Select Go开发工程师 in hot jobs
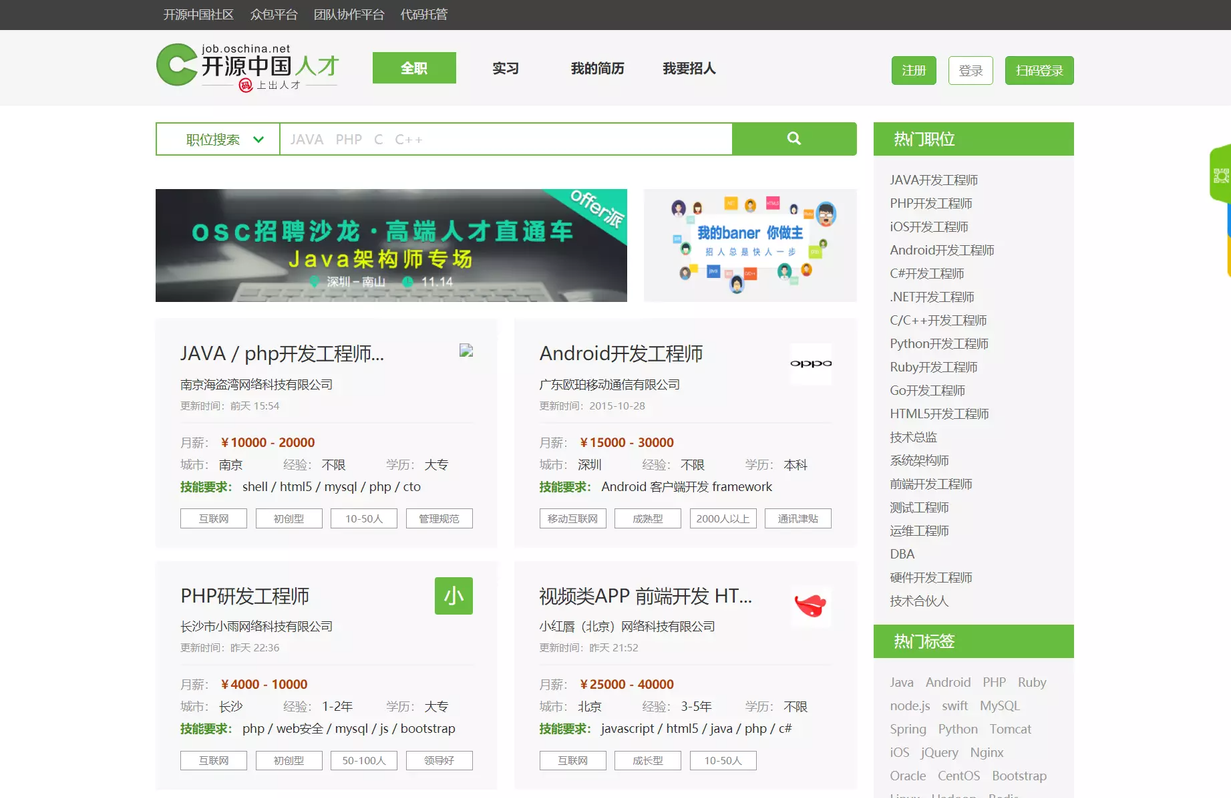 [x=928, y=390]
